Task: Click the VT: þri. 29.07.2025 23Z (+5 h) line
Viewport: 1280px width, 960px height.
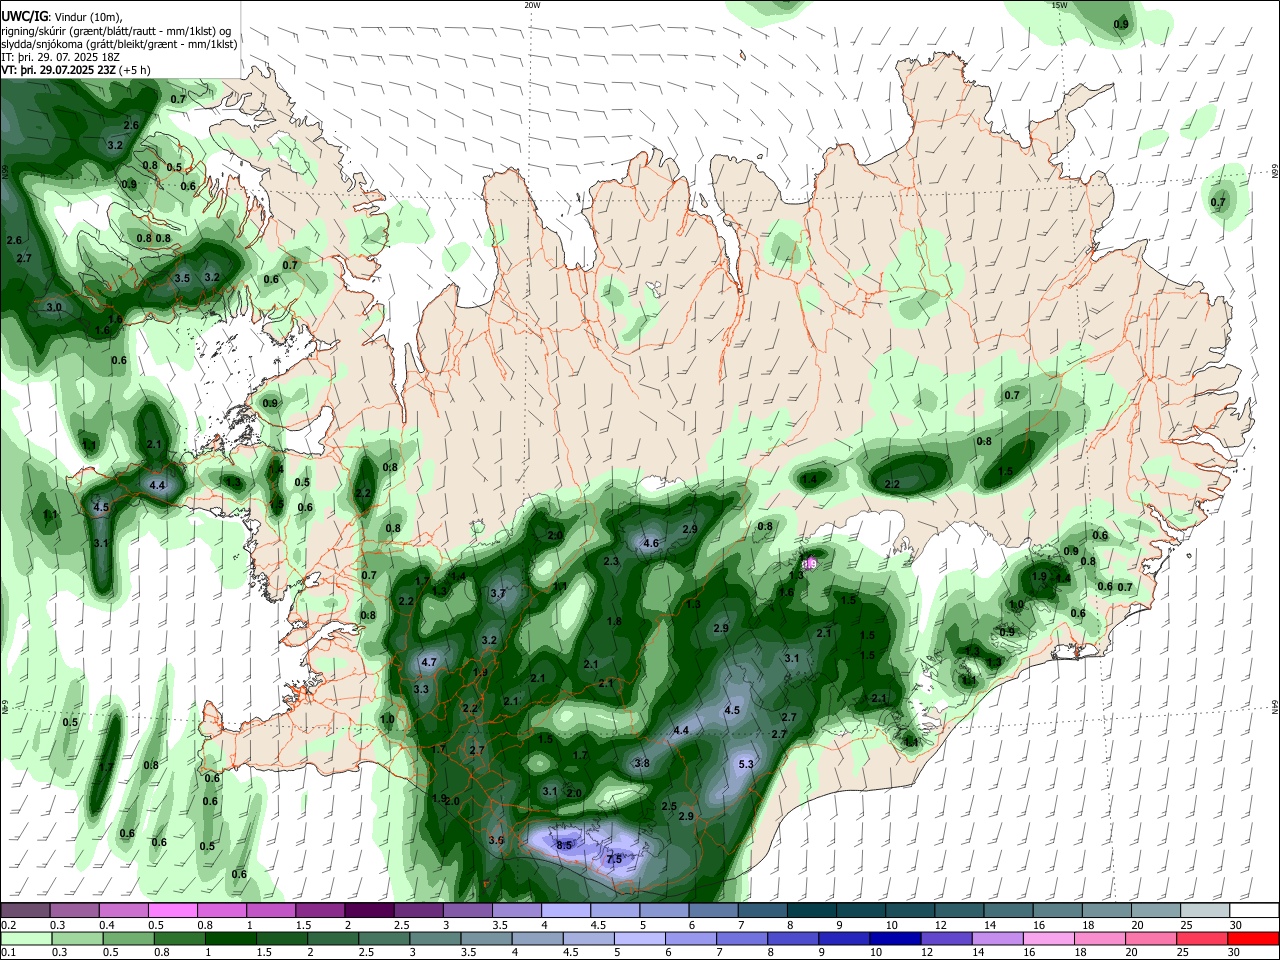Action: point(76,70)
